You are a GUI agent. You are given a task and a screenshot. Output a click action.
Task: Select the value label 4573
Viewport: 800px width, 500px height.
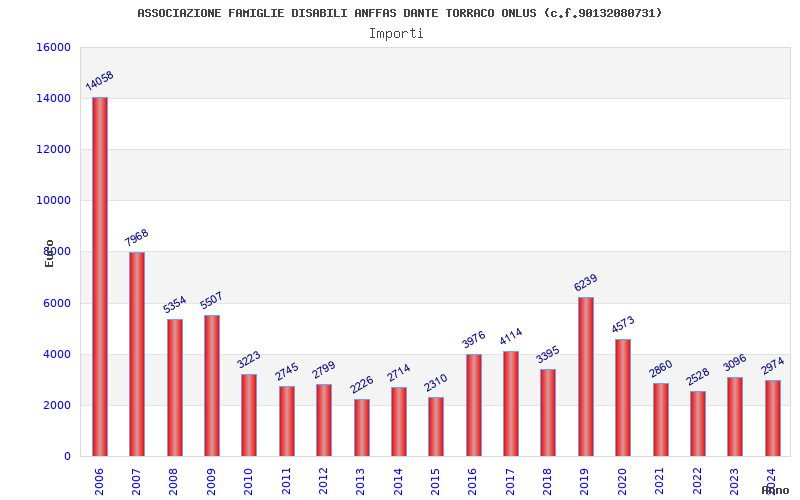(x=623, y=324)
